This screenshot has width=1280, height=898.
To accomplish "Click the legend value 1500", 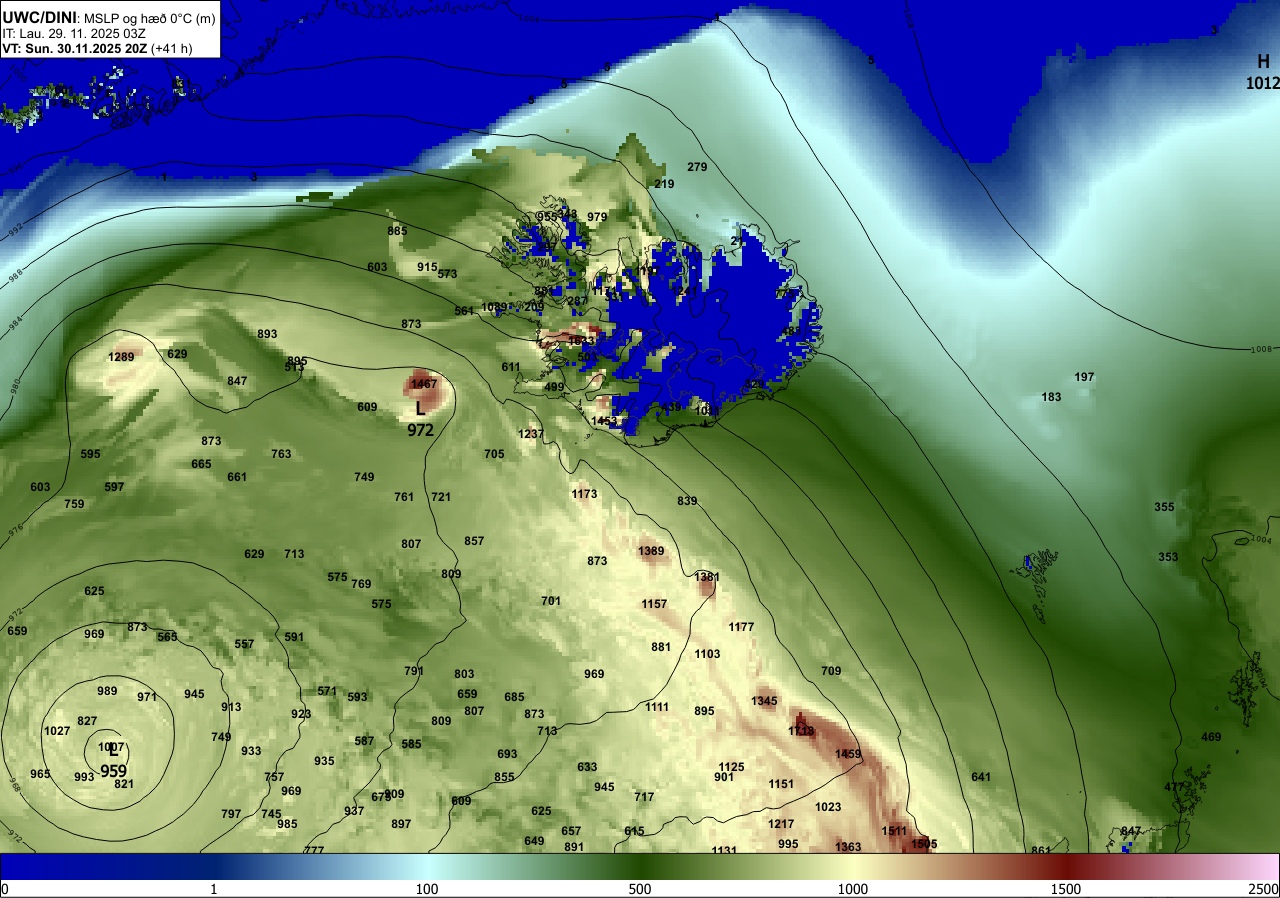I will [x=1065, y=889].
